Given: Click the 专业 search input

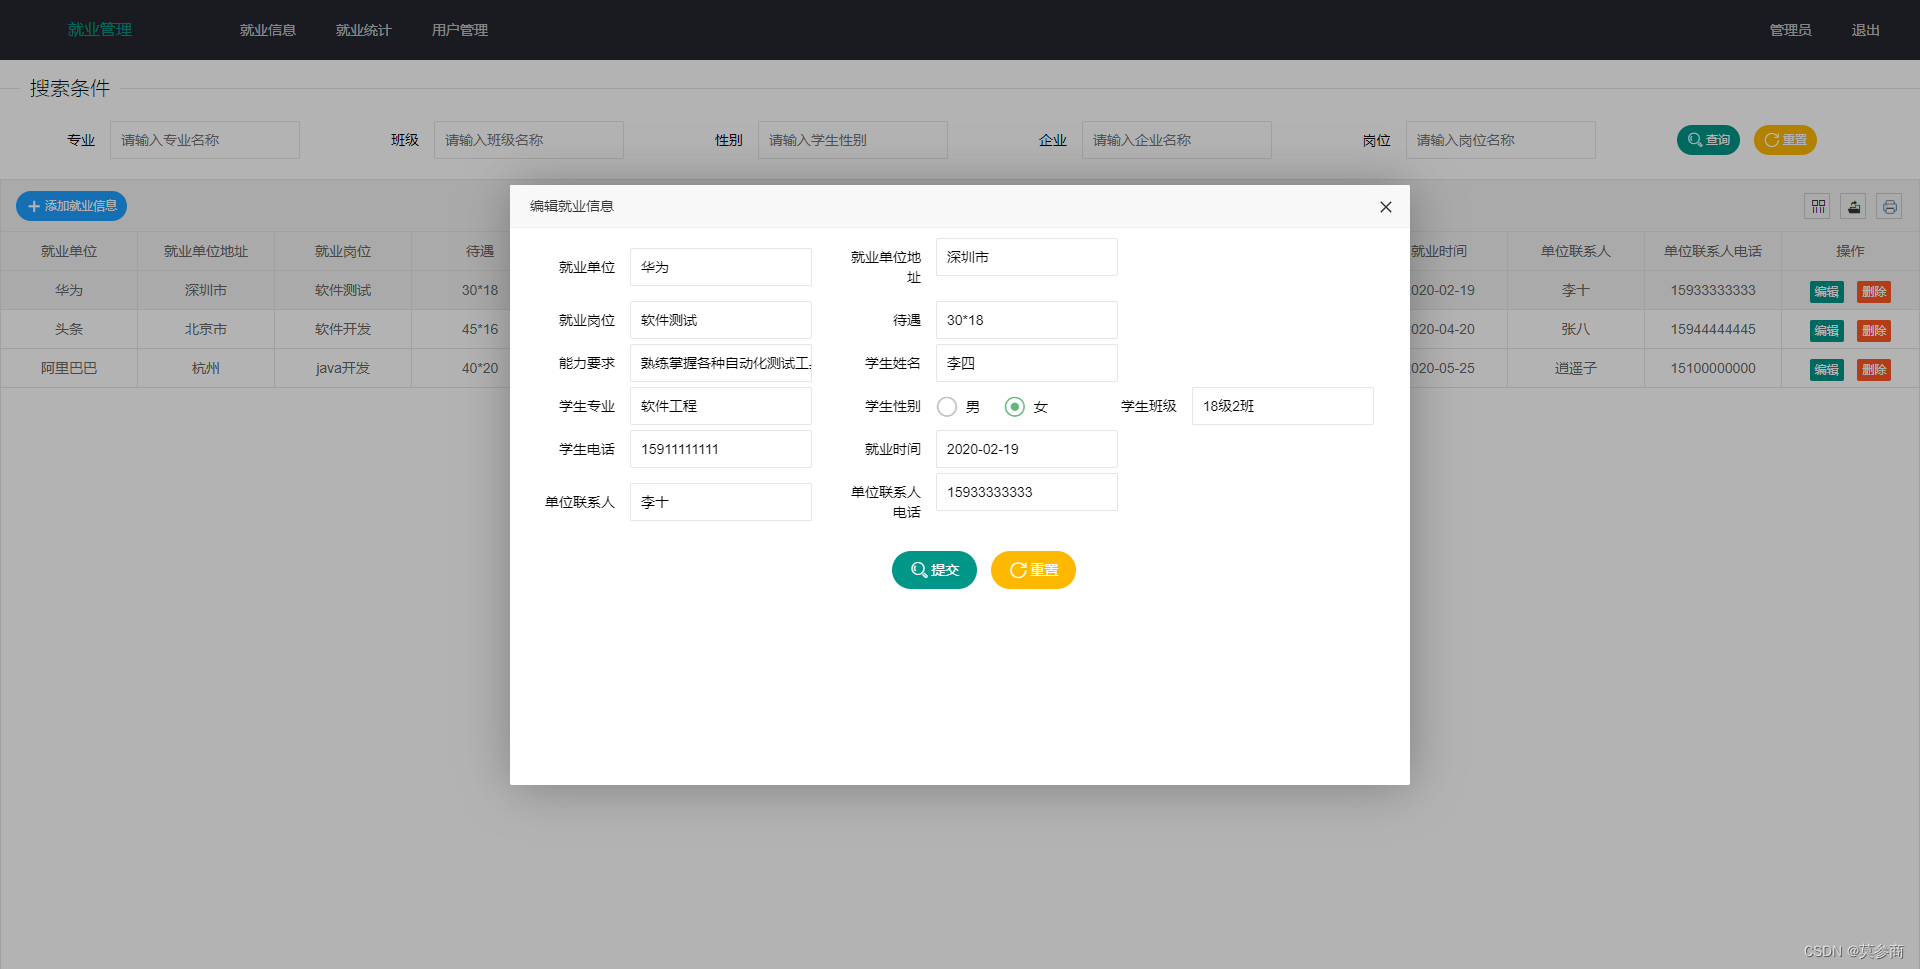Looking at the screenshot, I should (205, 140).
